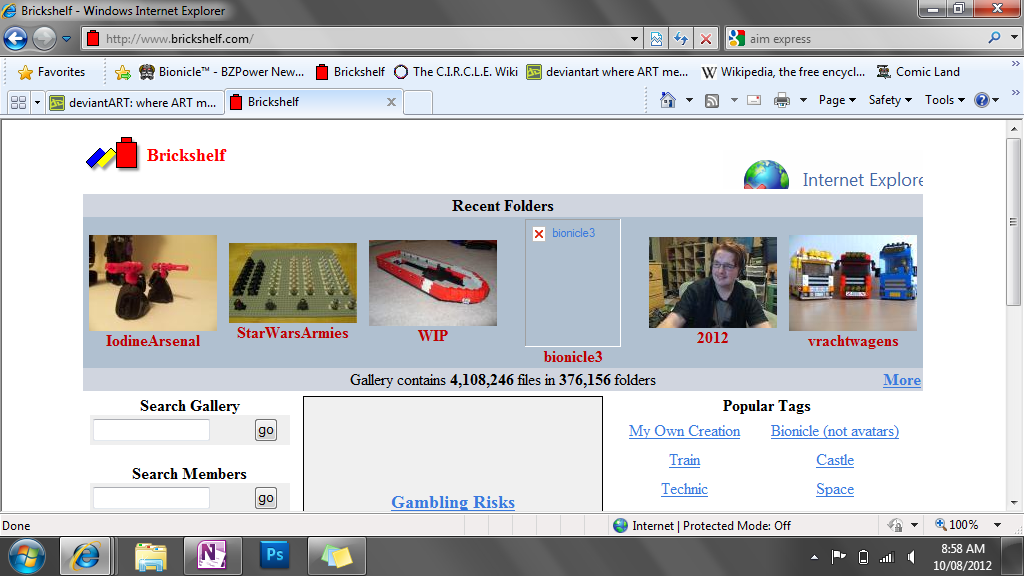The image size is (1024, 576).
Task: Click the Brickshelf brick logo
Action: (112, 155)
